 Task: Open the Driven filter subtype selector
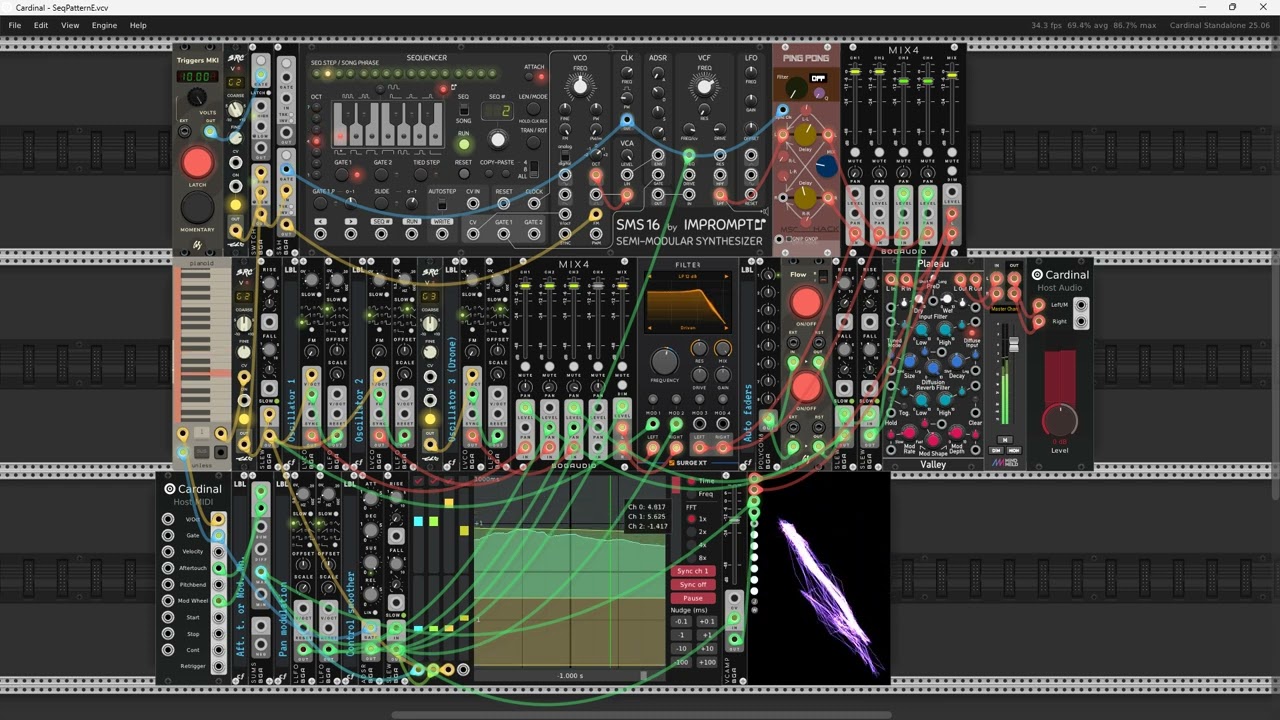pos(688,327)
